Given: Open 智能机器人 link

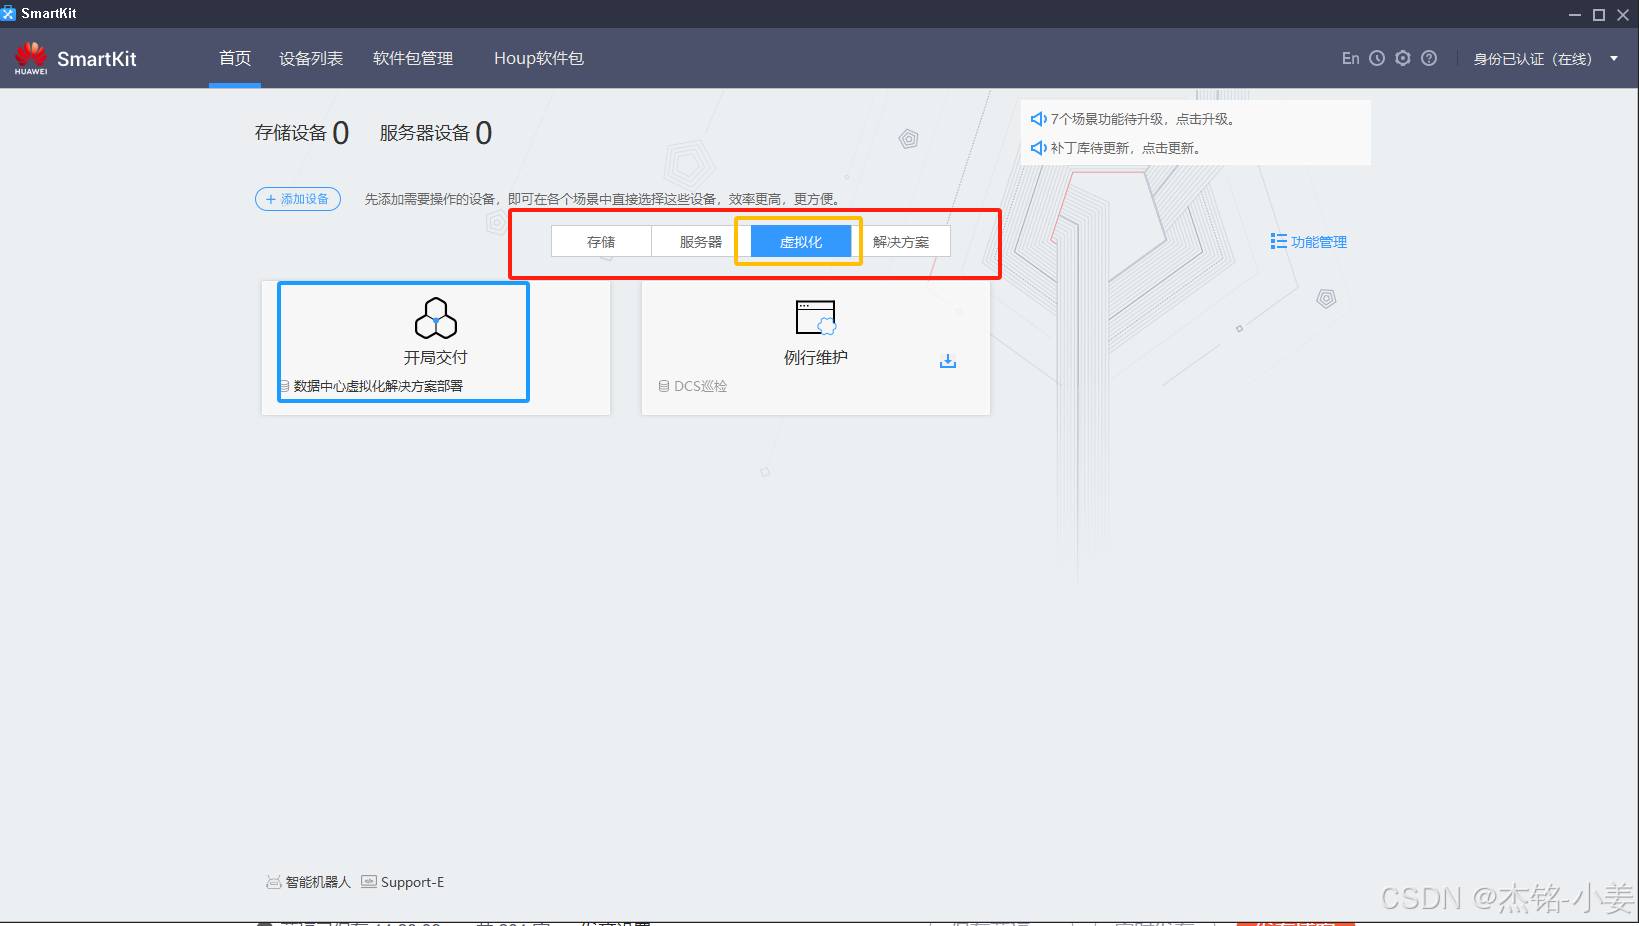Looking at the screenshot, I should [318, 882].
